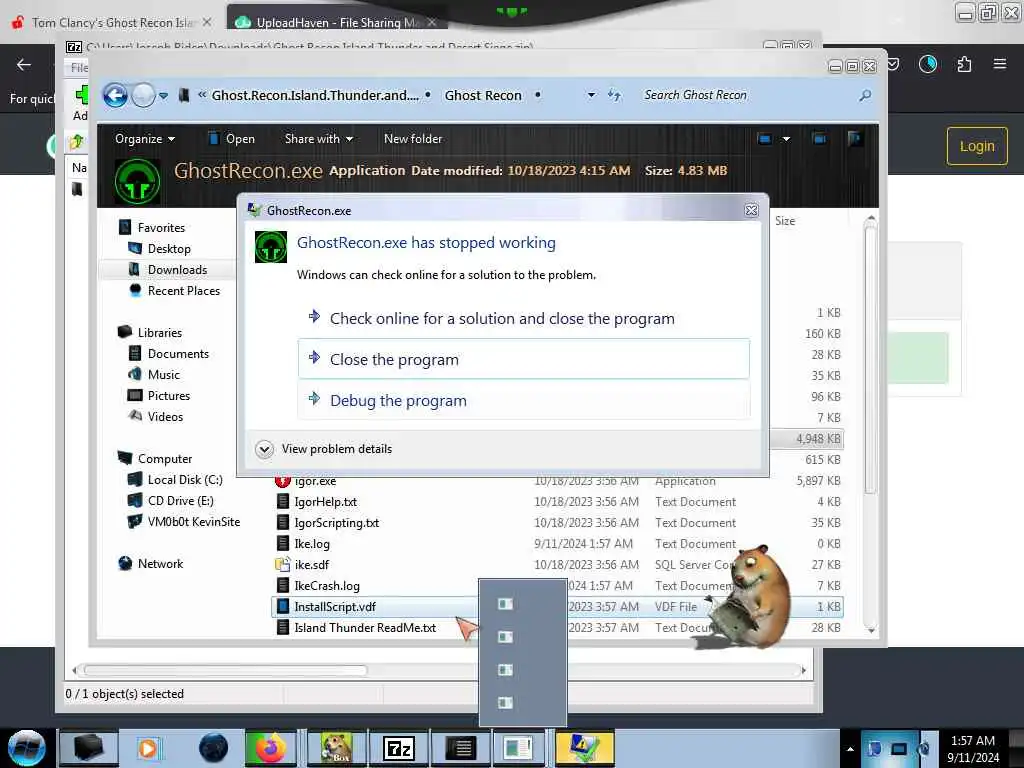Screen dimensions: 1024x768
Task: Select VM0b0t KevinSite drive
Action: [x=193, y=521]
